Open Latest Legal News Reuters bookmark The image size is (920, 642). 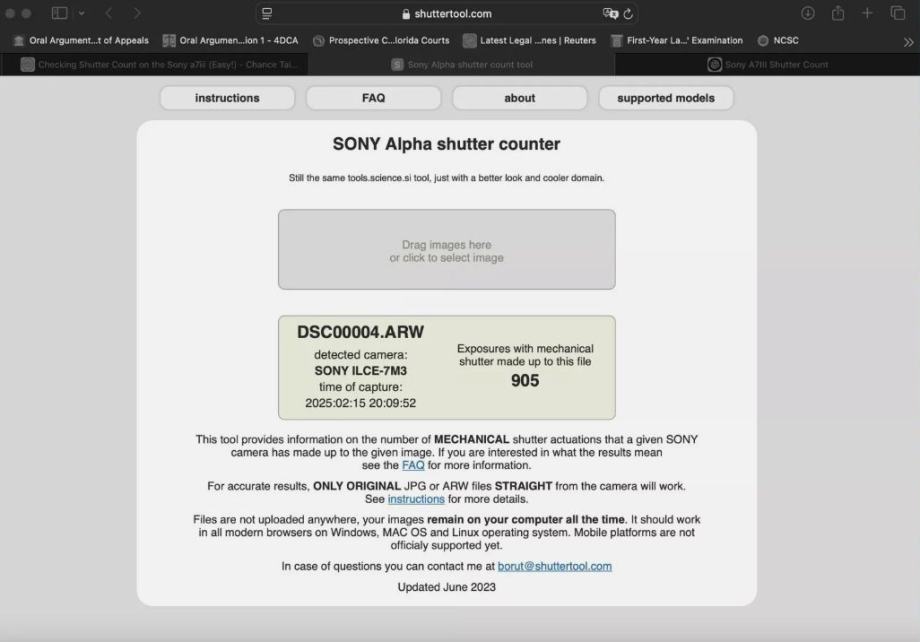click(x=530, y=40)
